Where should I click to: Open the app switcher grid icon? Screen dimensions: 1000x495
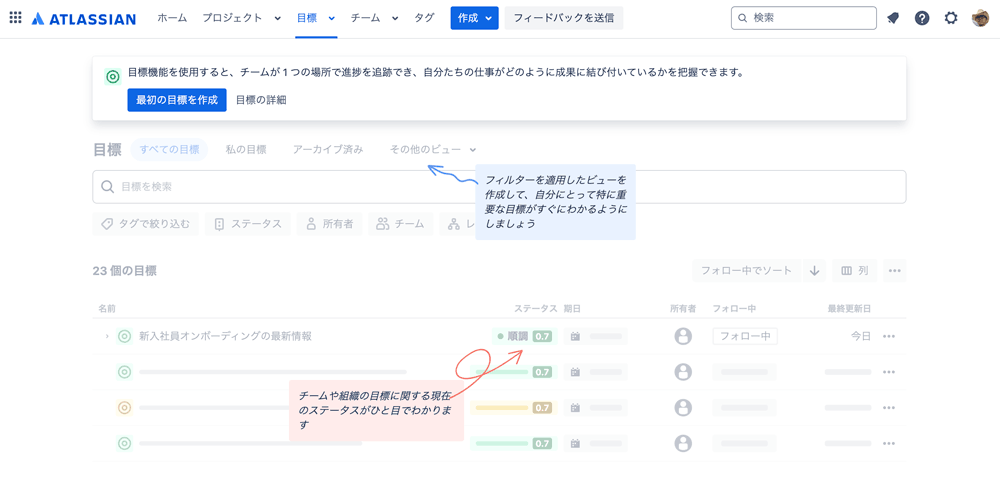[15, 18]
